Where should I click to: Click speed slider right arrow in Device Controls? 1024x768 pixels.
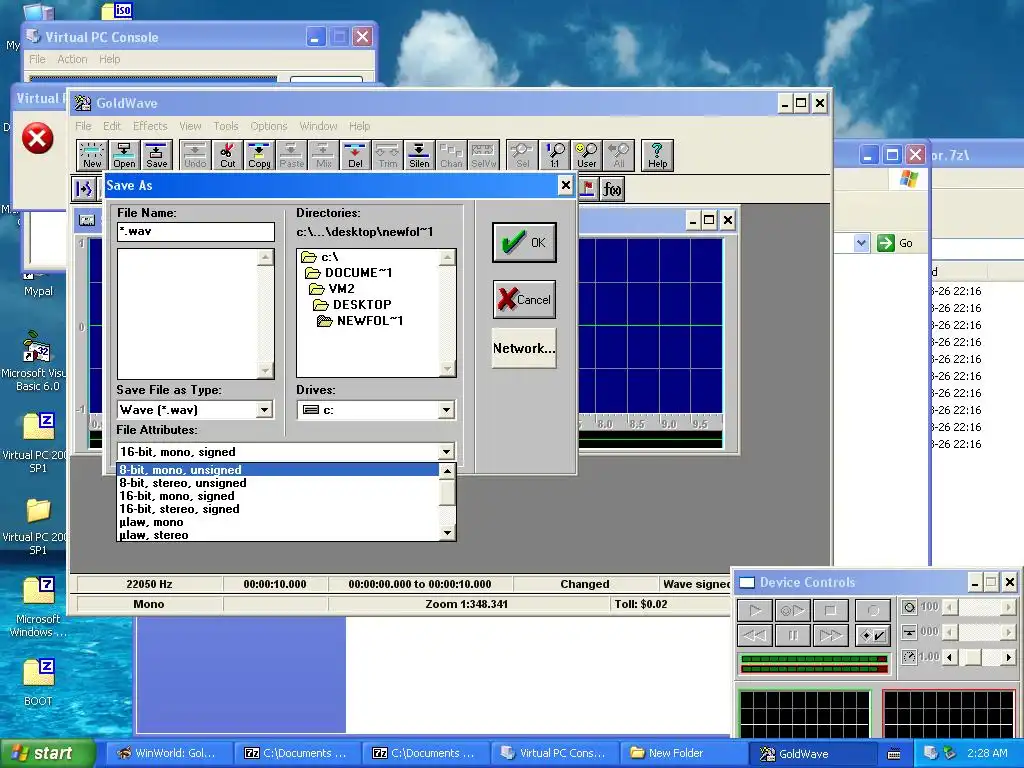tap(1009, 657)
